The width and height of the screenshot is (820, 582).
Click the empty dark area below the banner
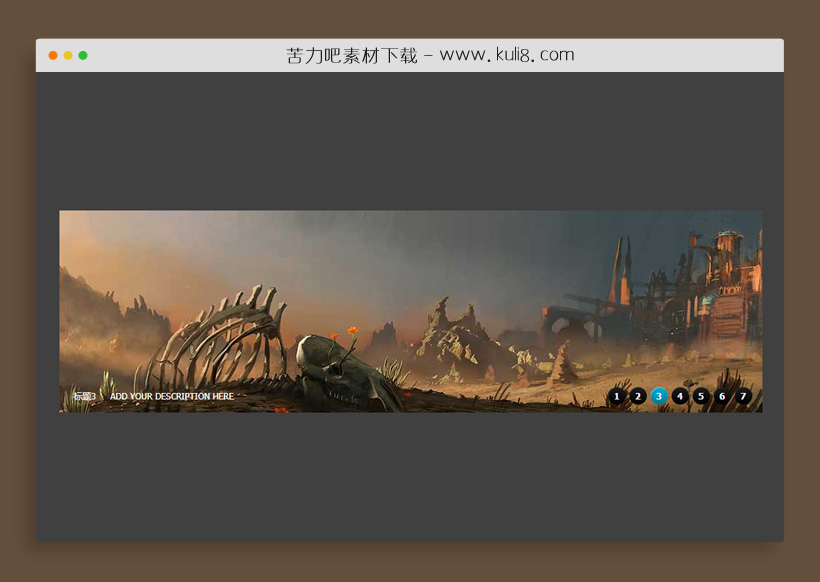click(410, 475)
